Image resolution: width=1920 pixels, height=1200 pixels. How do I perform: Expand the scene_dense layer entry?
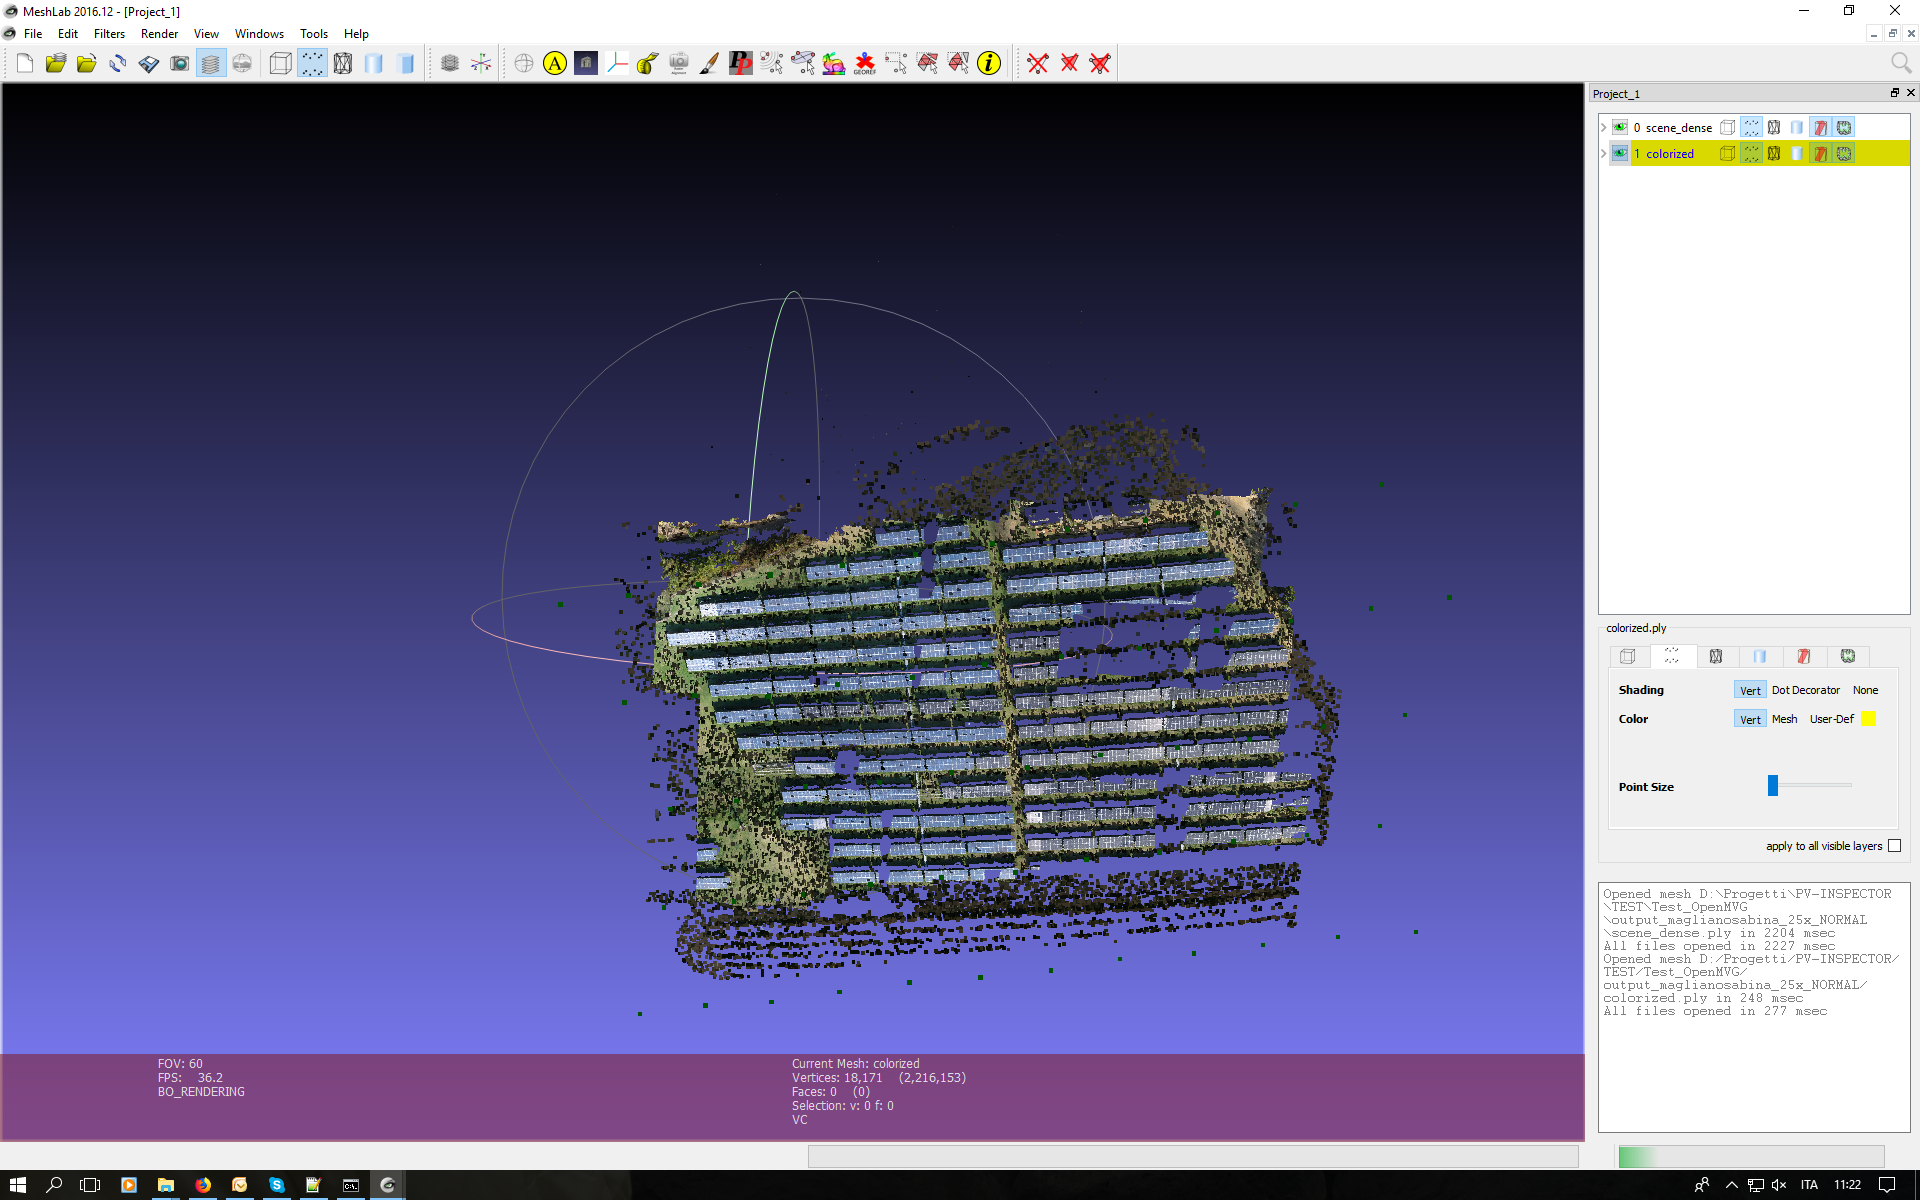click(x=1603, y=127)
